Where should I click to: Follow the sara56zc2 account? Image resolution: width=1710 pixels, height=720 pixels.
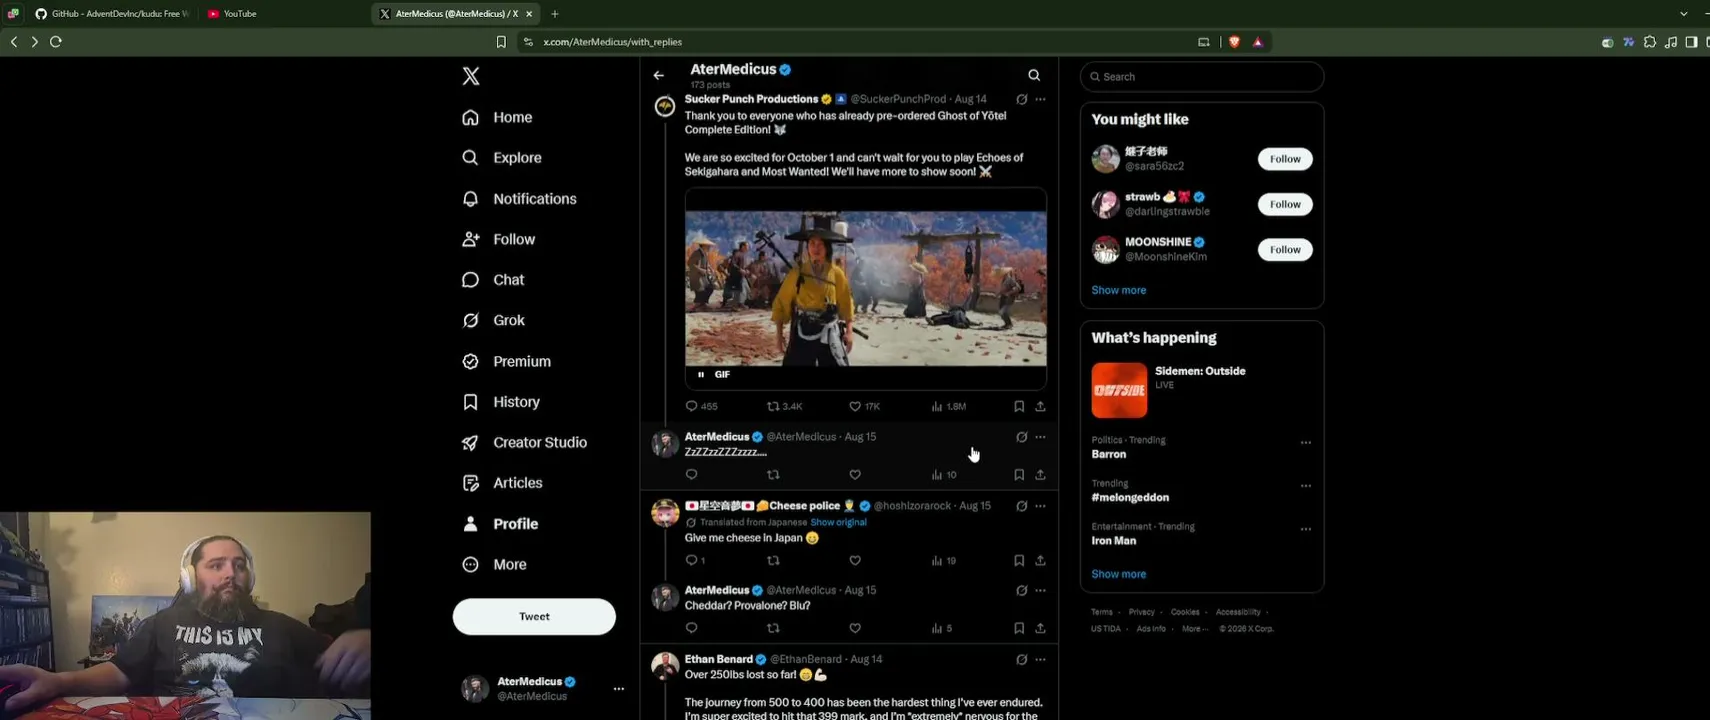click(x=1285, y=159)
